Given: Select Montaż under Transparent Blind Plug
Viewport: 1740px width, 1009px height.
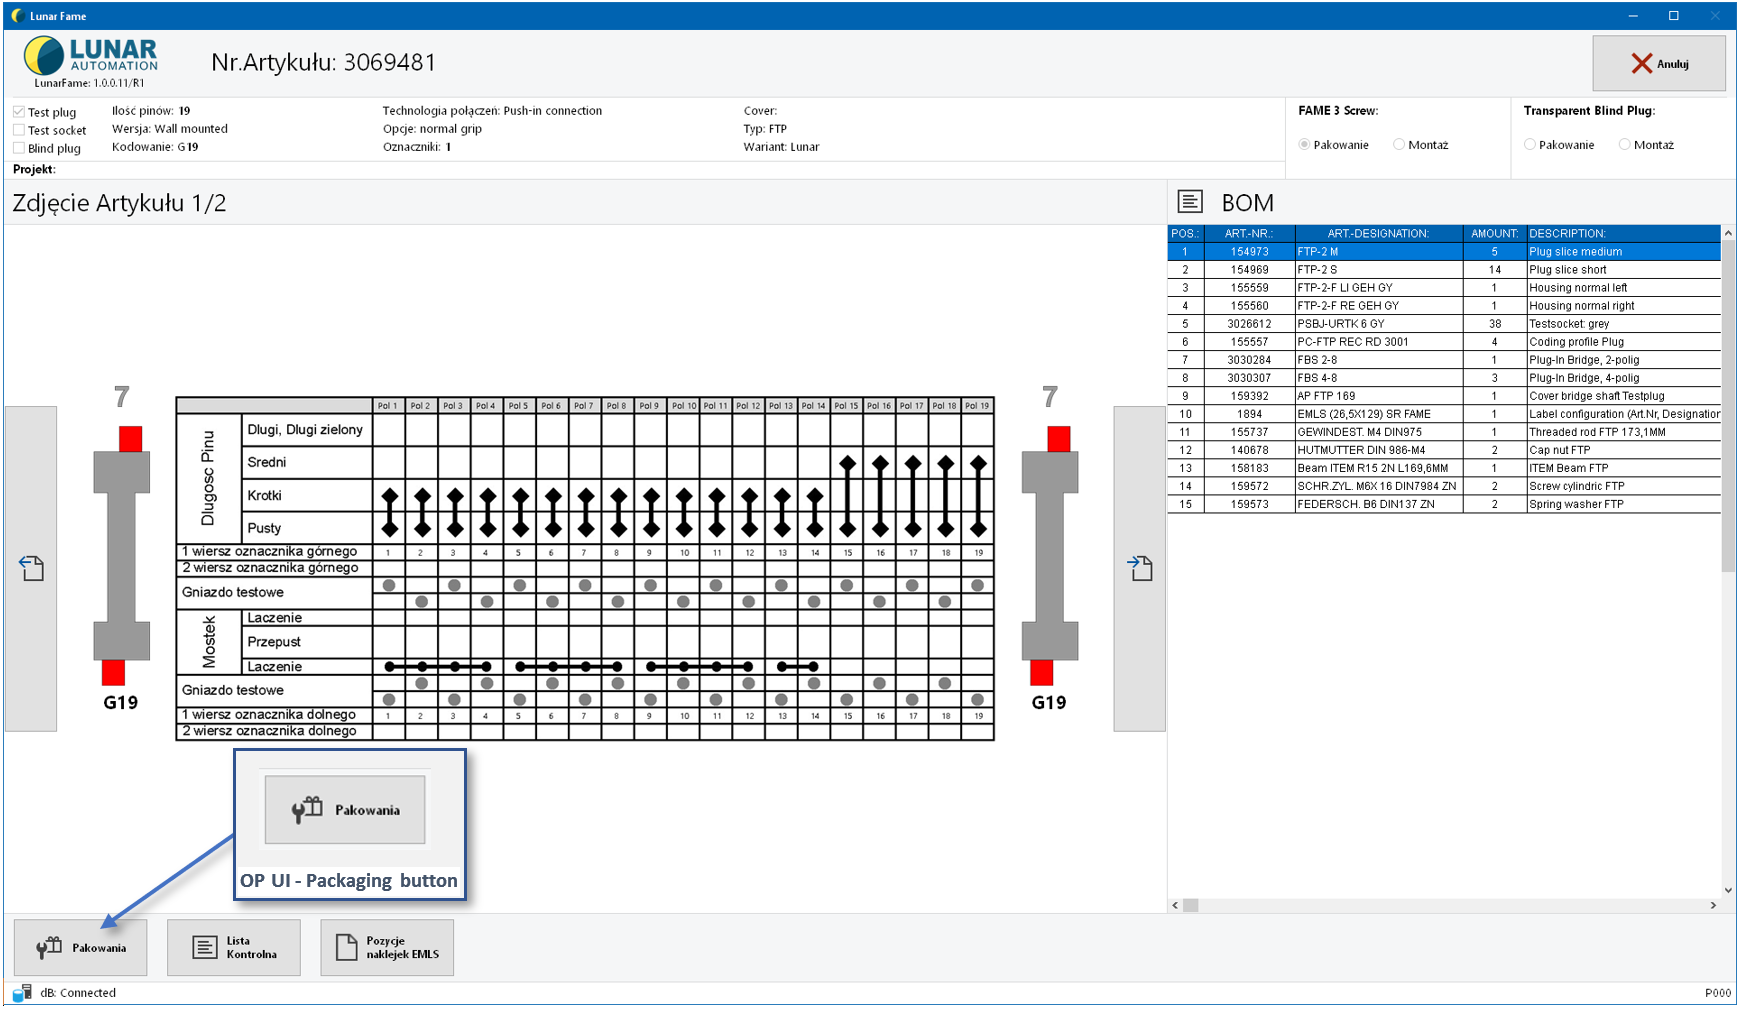Looking at the screenshot, I should pos(1625,145).
